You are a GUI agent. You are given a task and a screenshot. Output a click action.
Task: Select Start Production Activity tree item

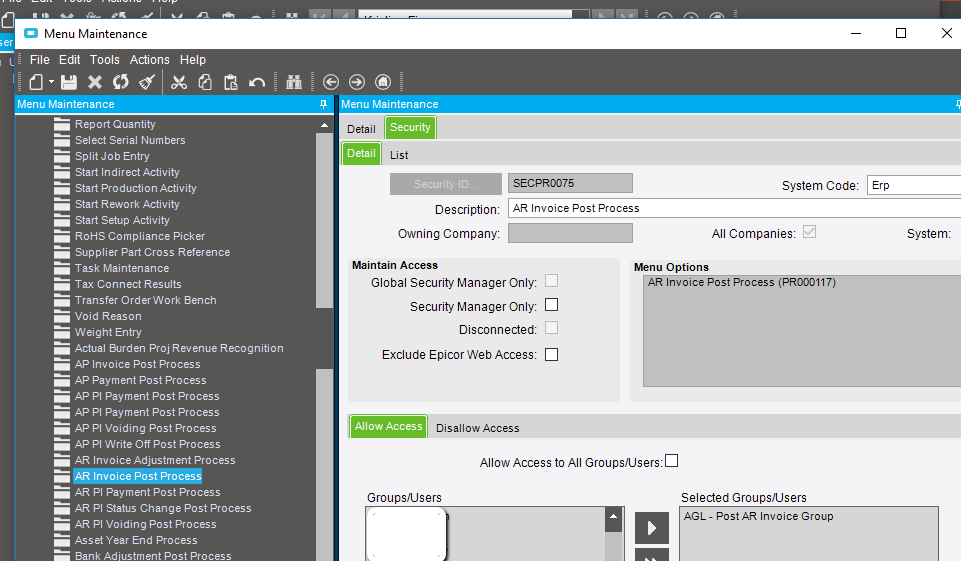pyautogui.click(x=135, y=188)
